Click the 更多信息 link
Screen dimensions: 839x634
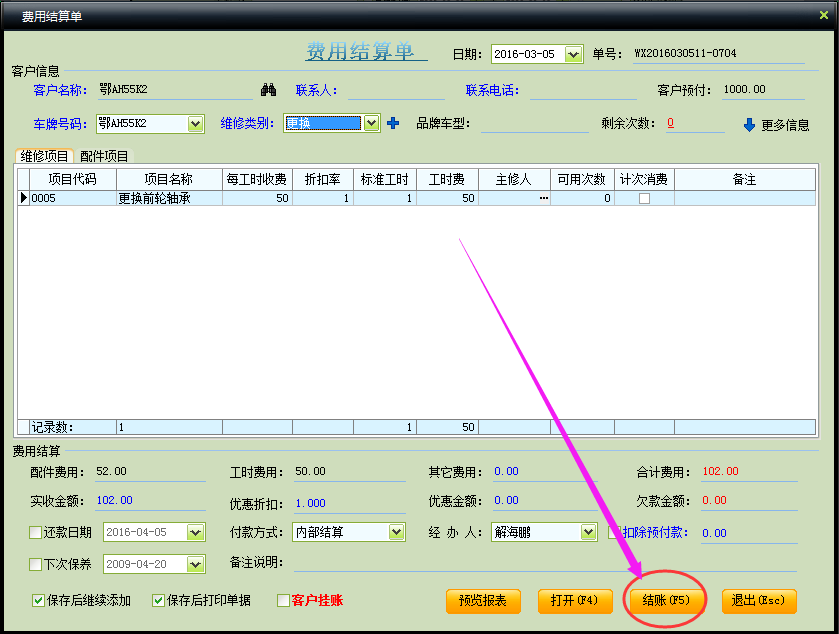[x=785, y=125]
